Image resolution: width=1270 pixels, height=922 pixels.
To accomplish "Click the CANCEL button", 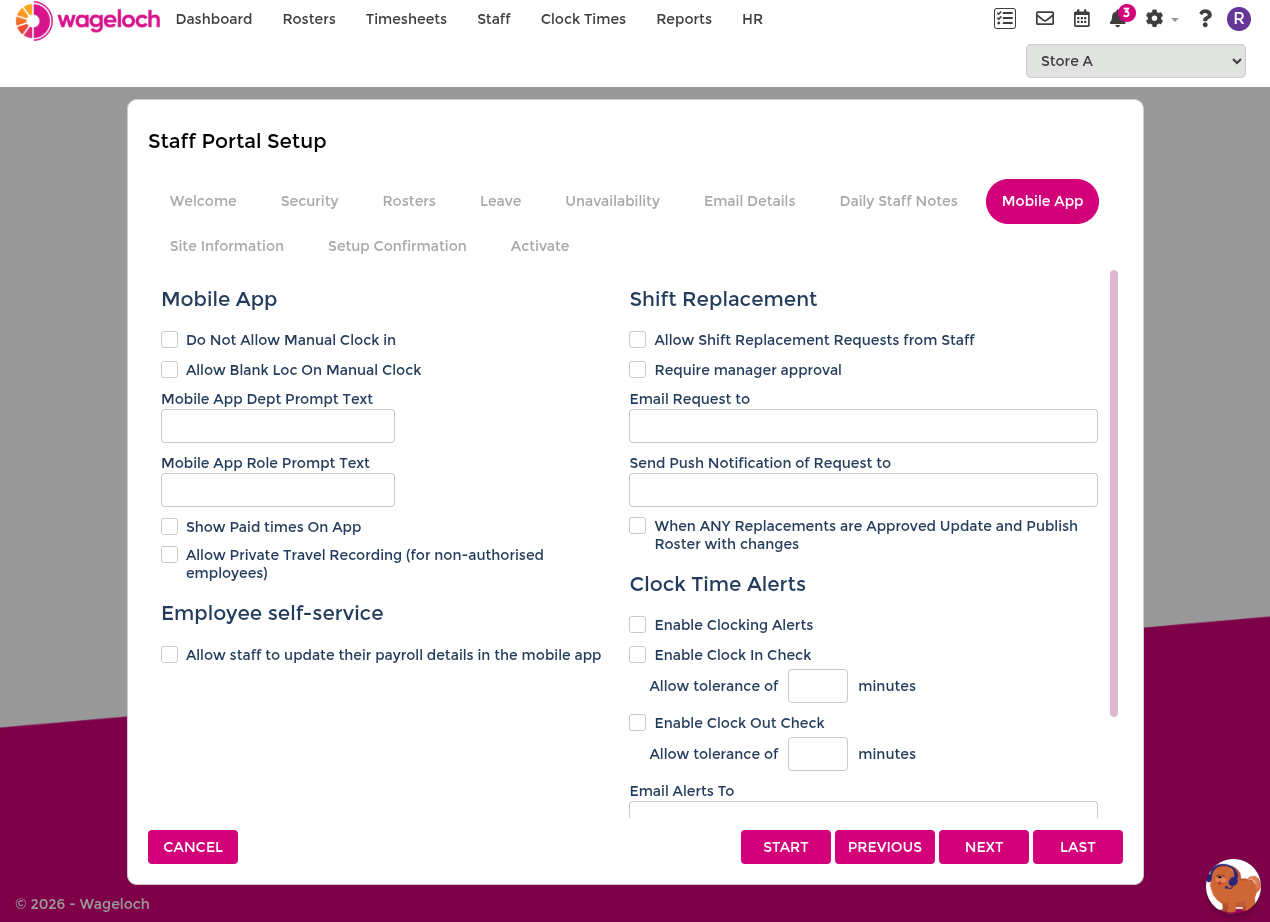I will point(193,847).
